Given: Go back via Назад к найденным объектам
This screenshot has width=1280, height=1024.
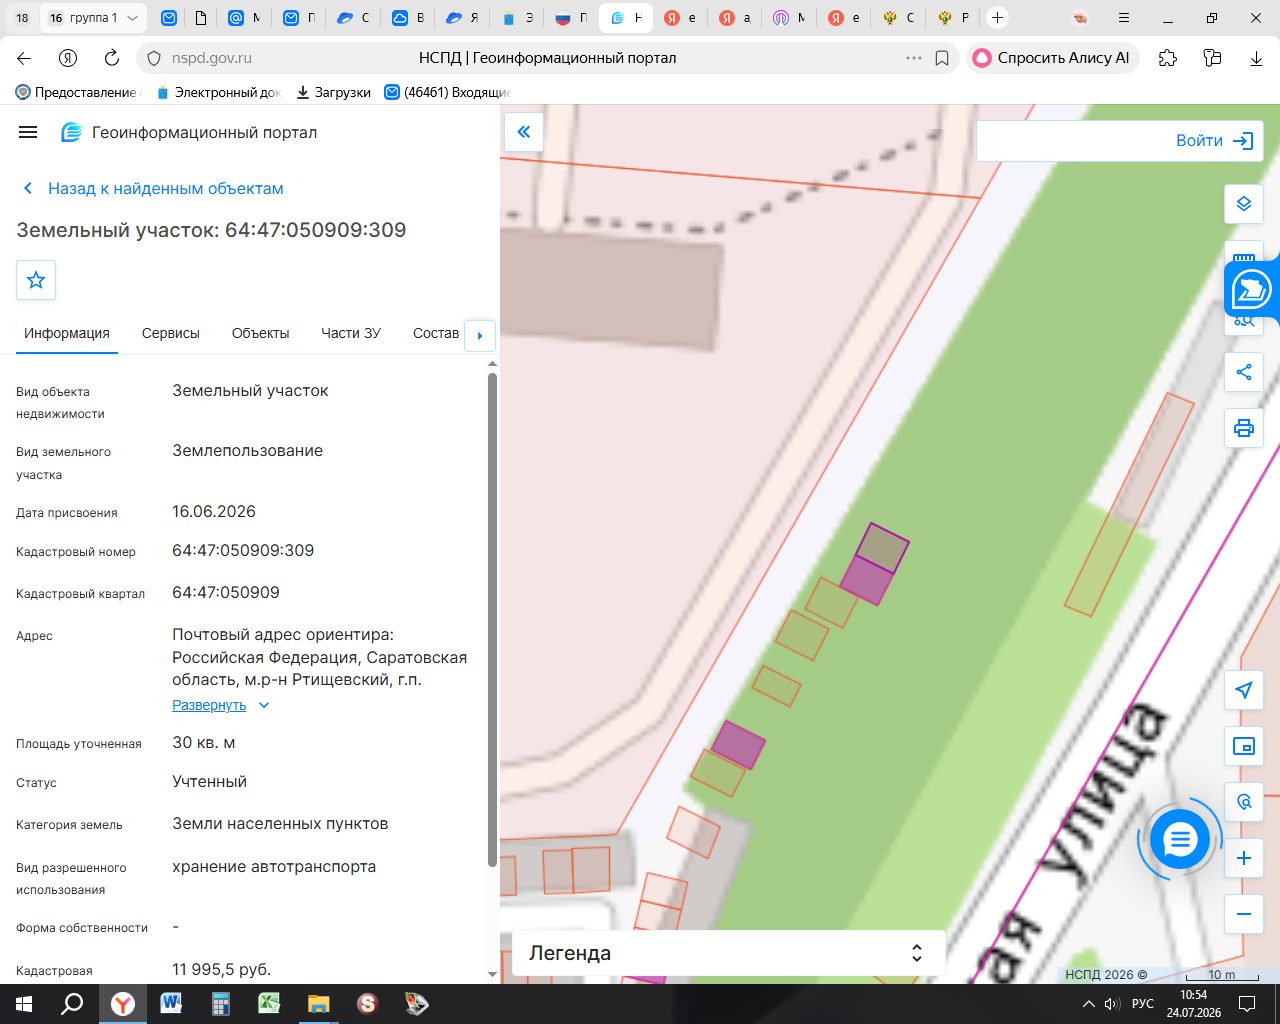Looking at the screenshot, I should (153, 188).
